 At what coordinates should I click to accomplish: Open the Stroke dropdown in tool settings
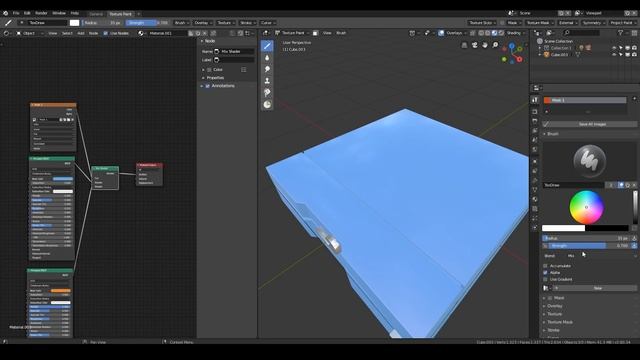point(248,23)
